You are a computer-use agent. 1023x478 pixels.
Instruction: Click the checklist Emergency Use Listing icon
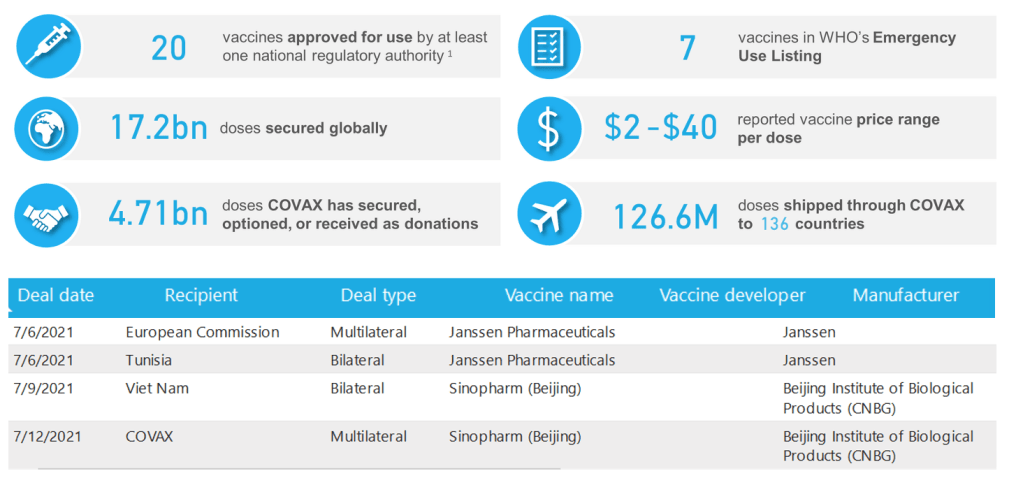point(550,46)
